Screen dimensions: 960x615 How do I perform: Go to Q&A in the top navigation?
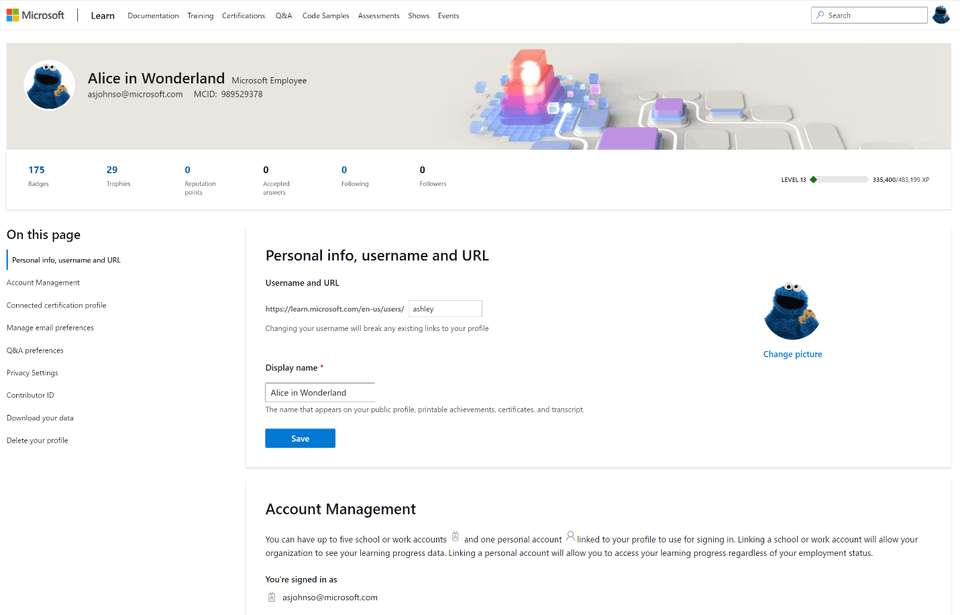pyautogui.click(x=283, y=15)
